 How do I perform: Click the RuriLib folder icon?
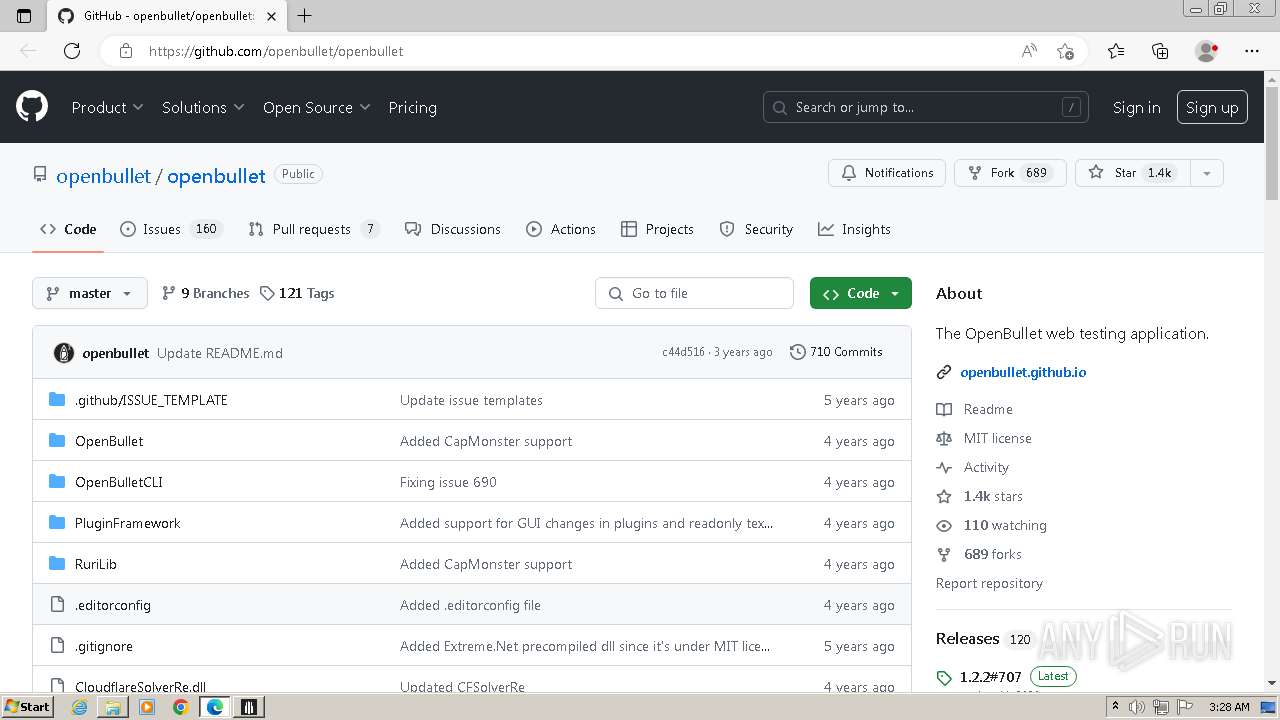[57, 564]
